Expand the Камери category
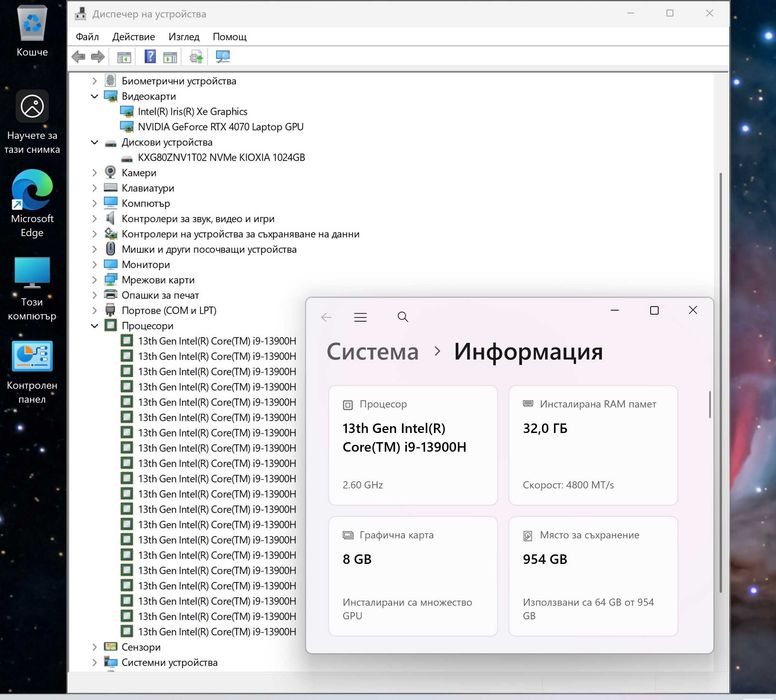Viewport: 776px width, 700px height. 95,173
